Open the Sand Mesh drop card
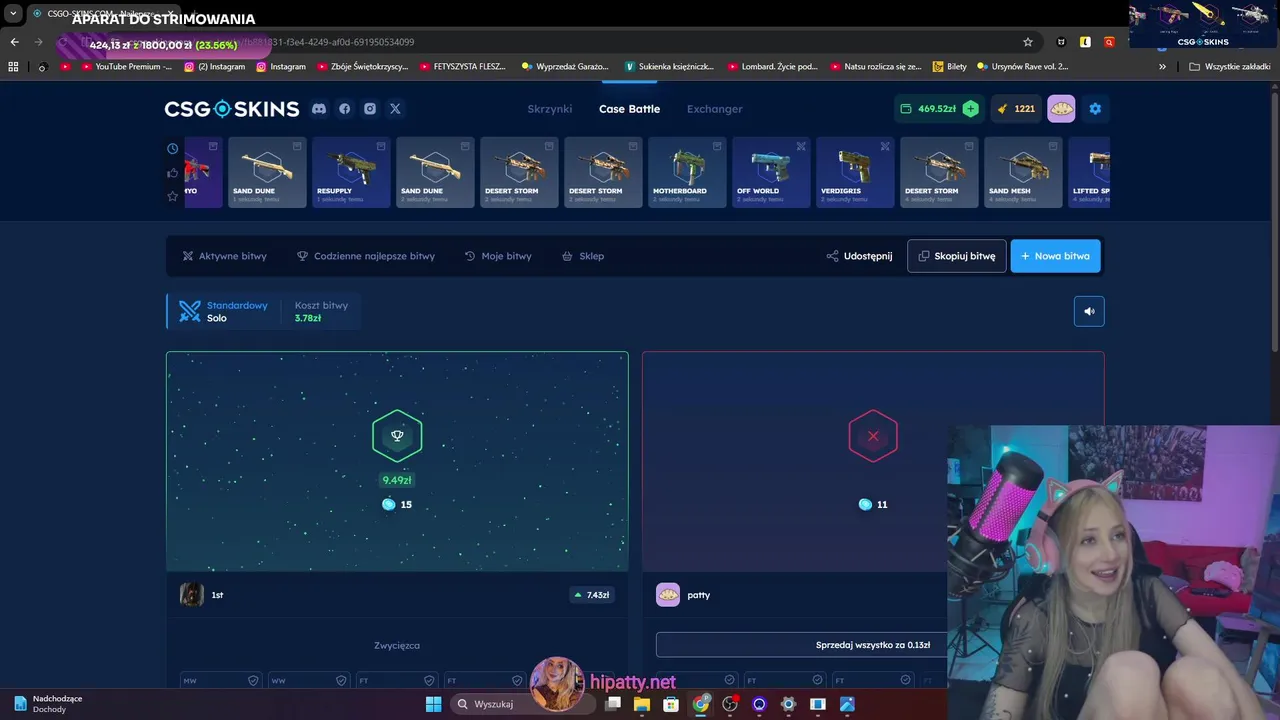Viewport: 1280px width, 720px height. 1023,172
